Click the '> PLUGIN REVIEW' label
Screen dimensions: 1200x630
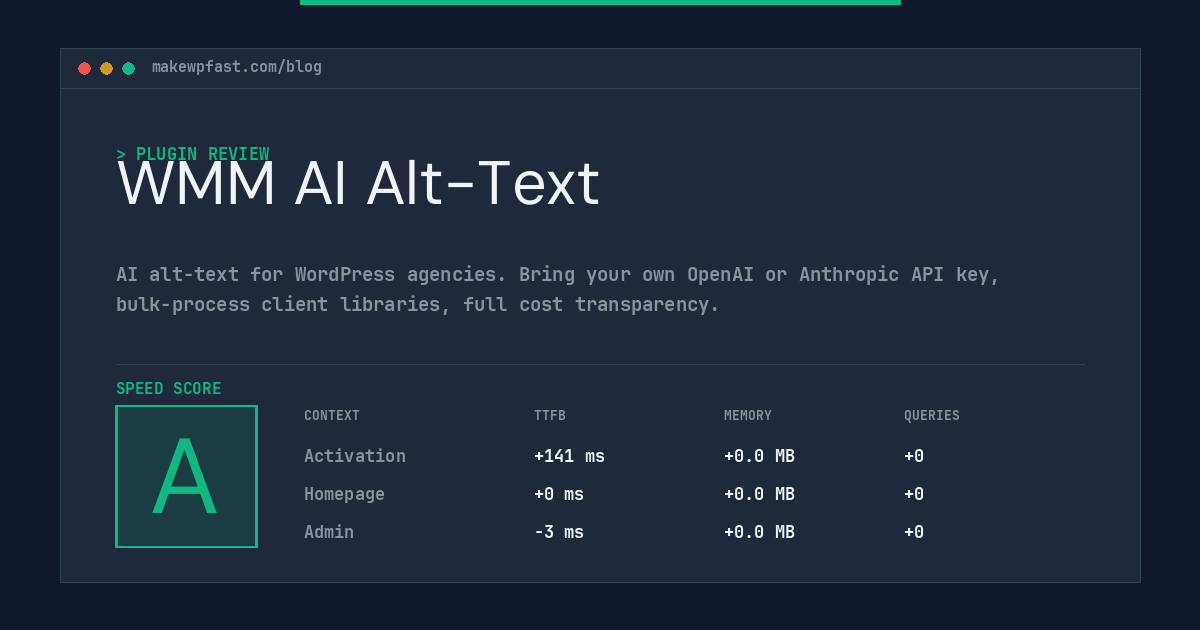193,154
